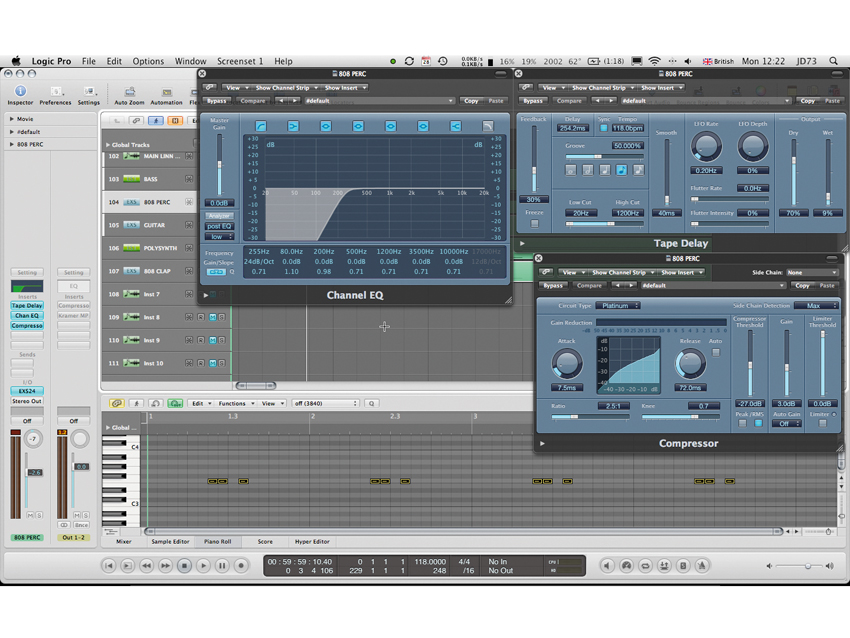
Task: Switch to the Sample Editor tab
Action: click(x=170, y=542)
